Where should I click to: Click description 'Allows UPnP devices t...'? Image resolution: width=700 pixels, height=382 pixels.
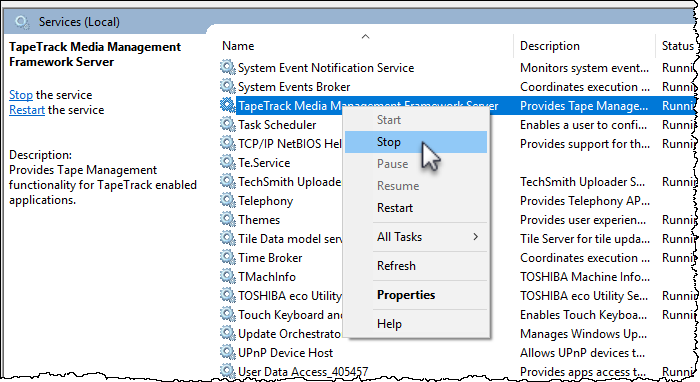(582, 353)
